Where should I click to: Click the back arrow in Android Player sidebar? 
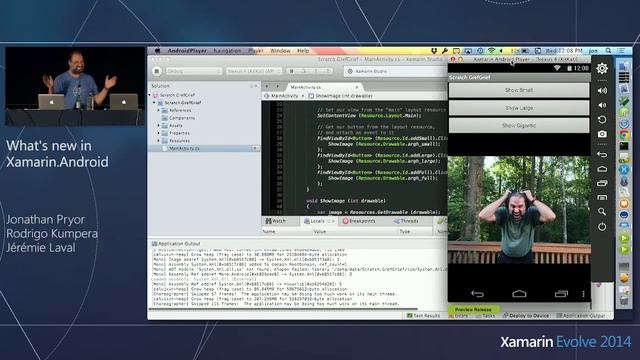pos(602,155)
